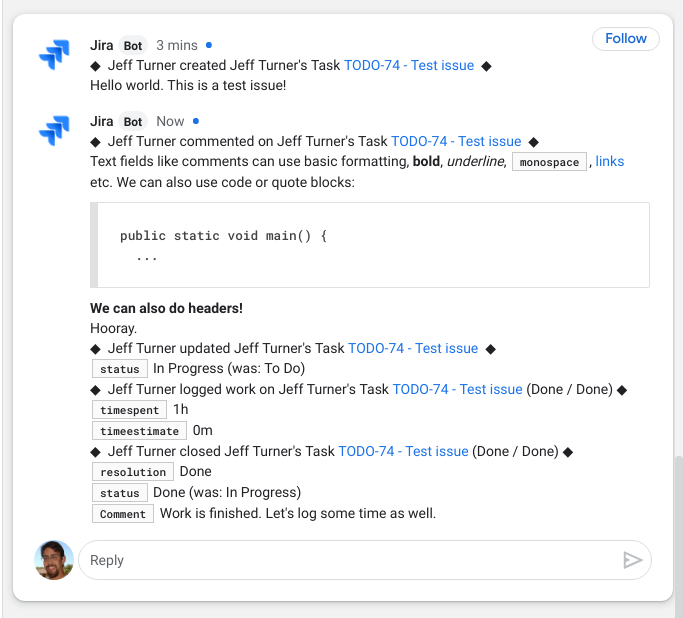Viewport: 683px width, 618px height.
Task: Focus the Reply text field
Action: tap(350, 560)
